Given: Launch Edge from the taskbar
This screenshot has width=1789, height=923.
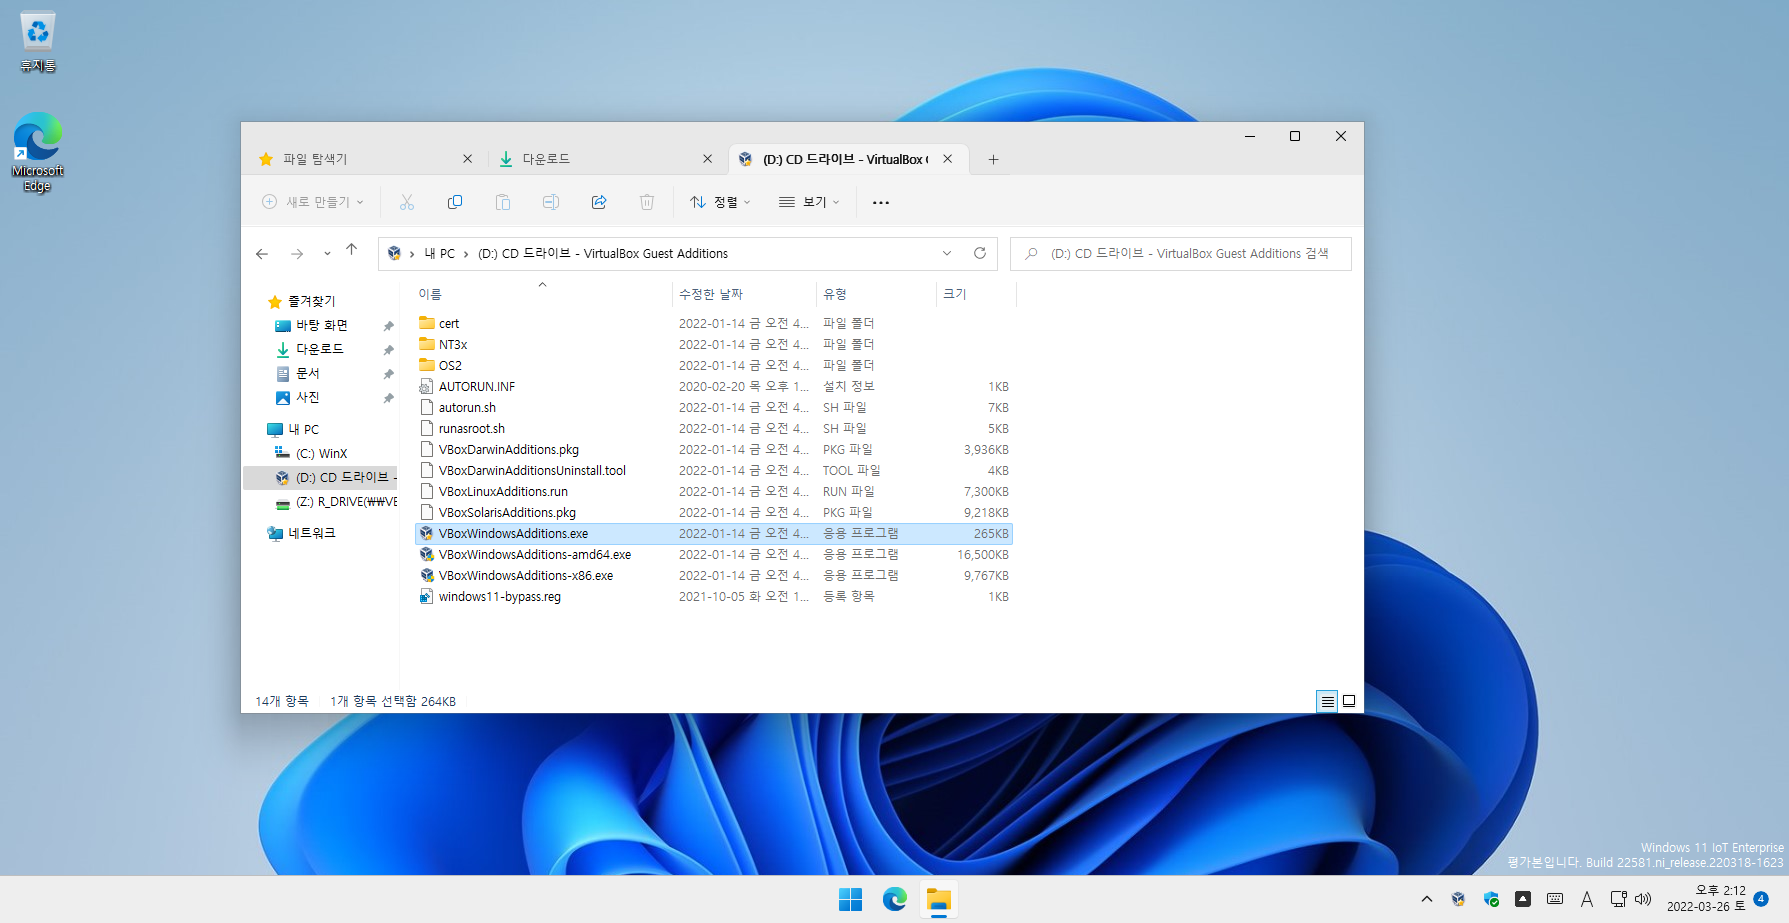Looking at the screenshot, I should click(895, 900).
